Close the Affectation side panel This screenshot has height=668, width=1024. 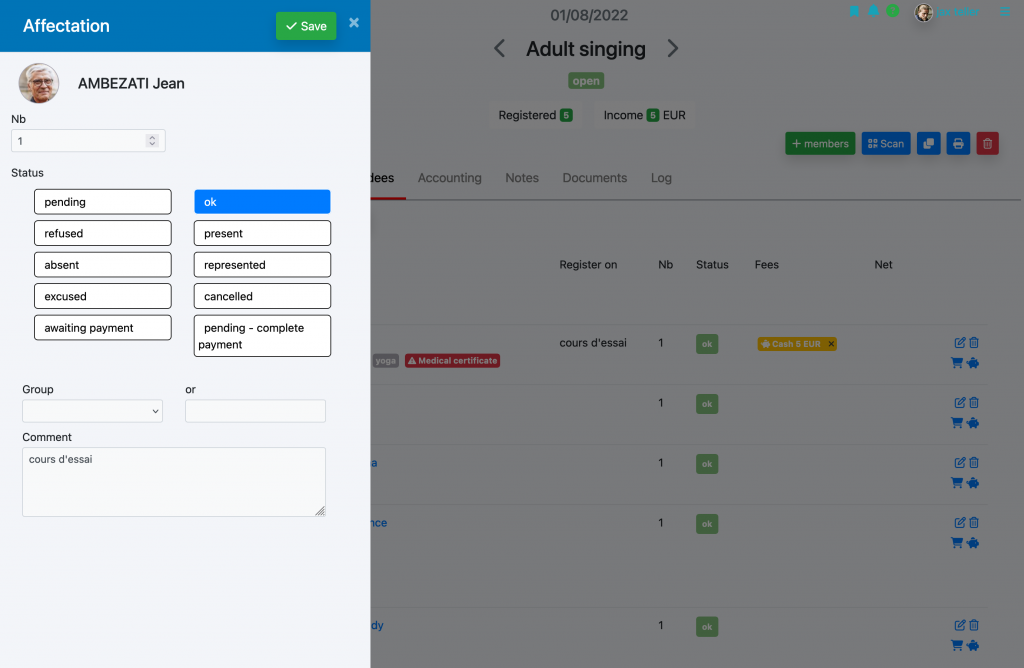[354, 23]
